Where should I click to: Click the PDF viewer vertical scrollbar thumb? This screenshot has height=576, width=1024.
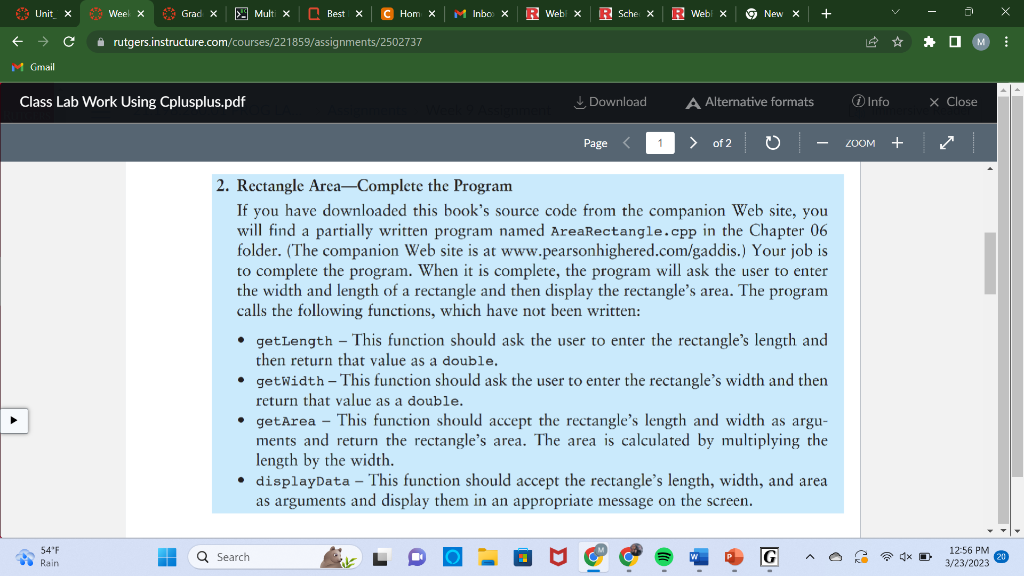[990, 263]
